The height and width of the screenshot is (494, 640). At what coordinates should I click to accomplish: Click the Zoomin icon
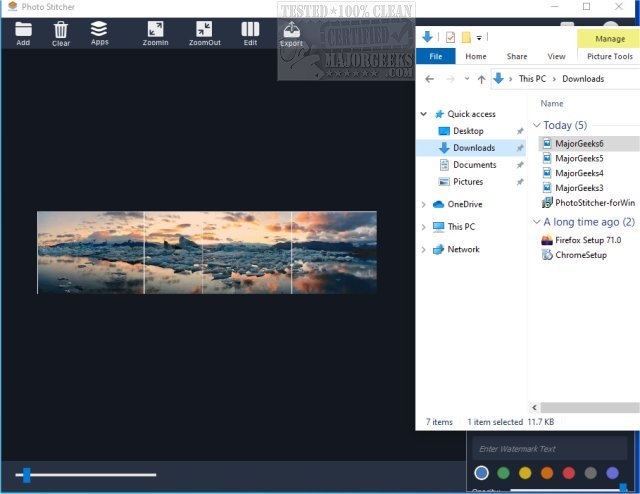coord(155,31)
